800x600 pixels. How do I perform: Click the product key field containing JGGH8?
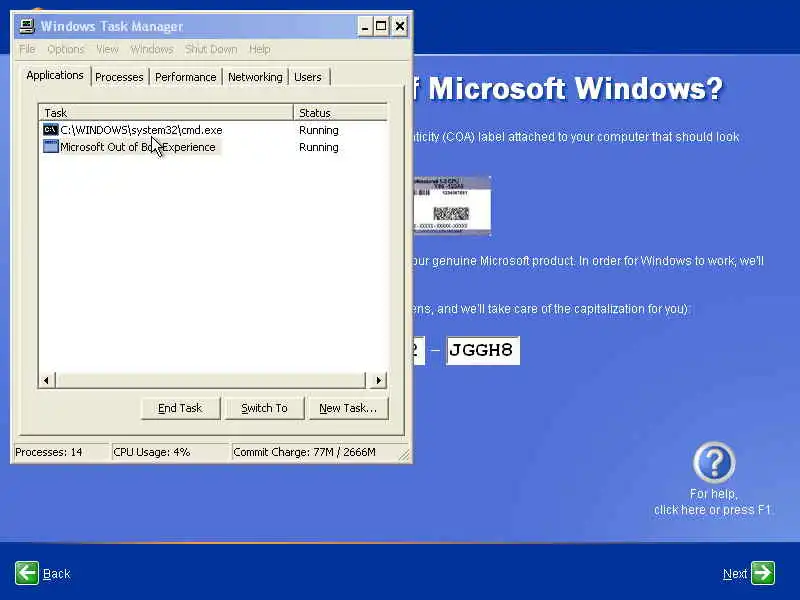coord(483,351)
